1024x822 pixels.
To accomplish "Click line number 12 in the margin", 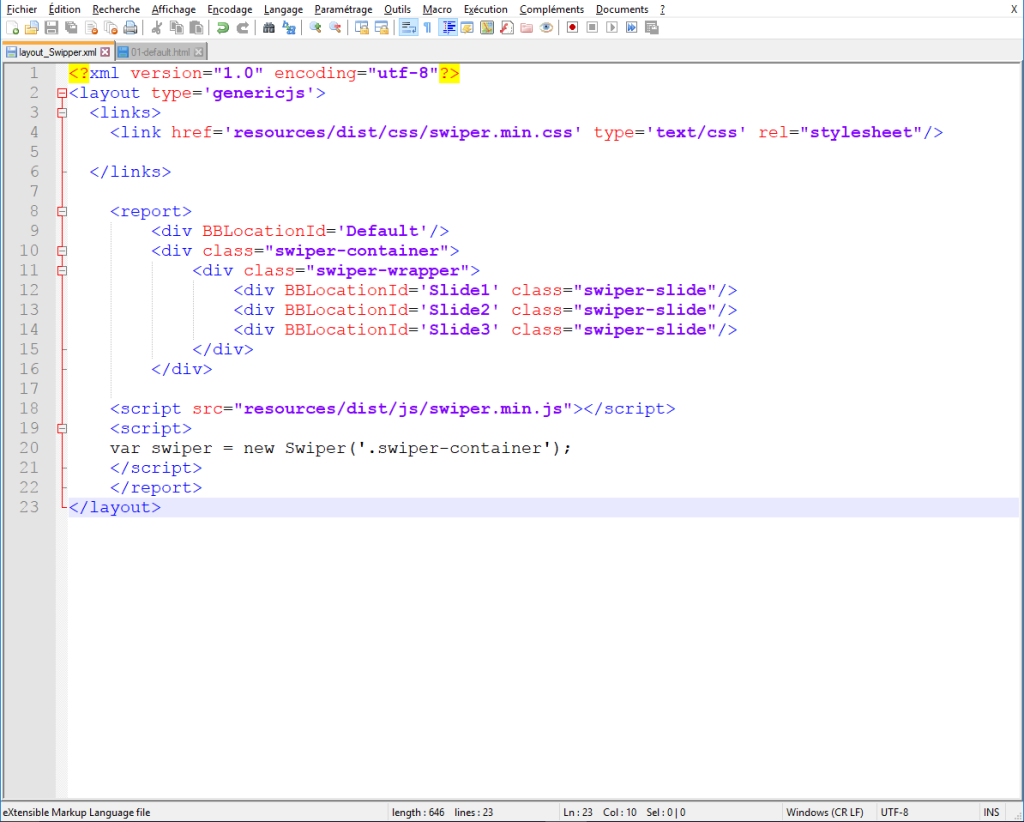I will pyautogui.click(x=29, y=290).
